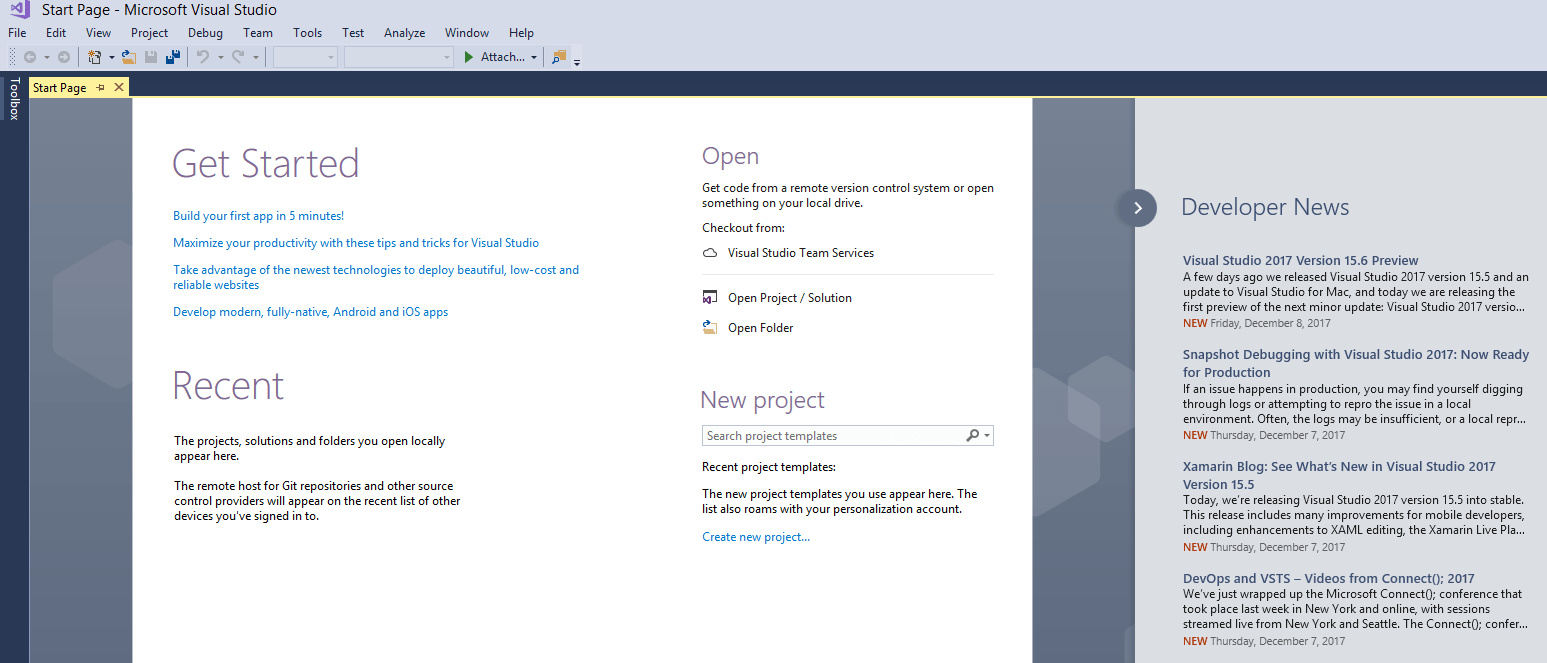
Task: Click the Open Folder link
Action: click(761, 328)
